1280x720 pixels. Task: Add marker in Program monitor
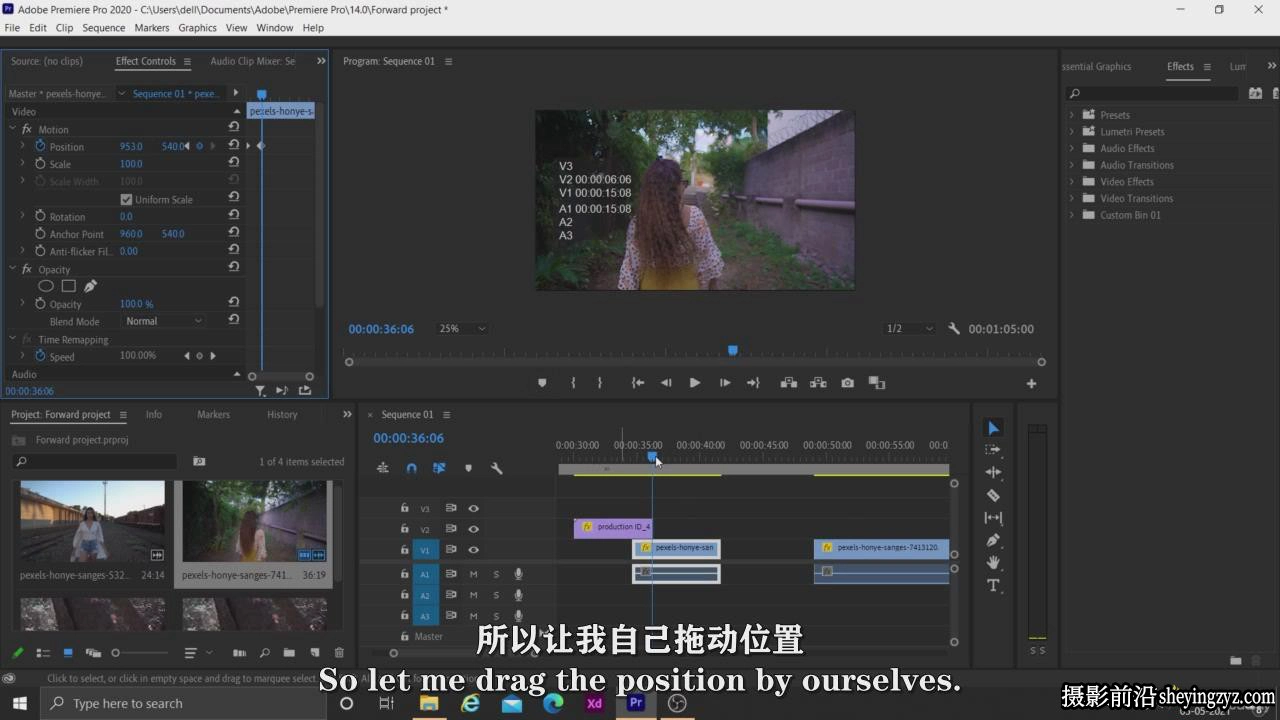[x=542, y=383]
